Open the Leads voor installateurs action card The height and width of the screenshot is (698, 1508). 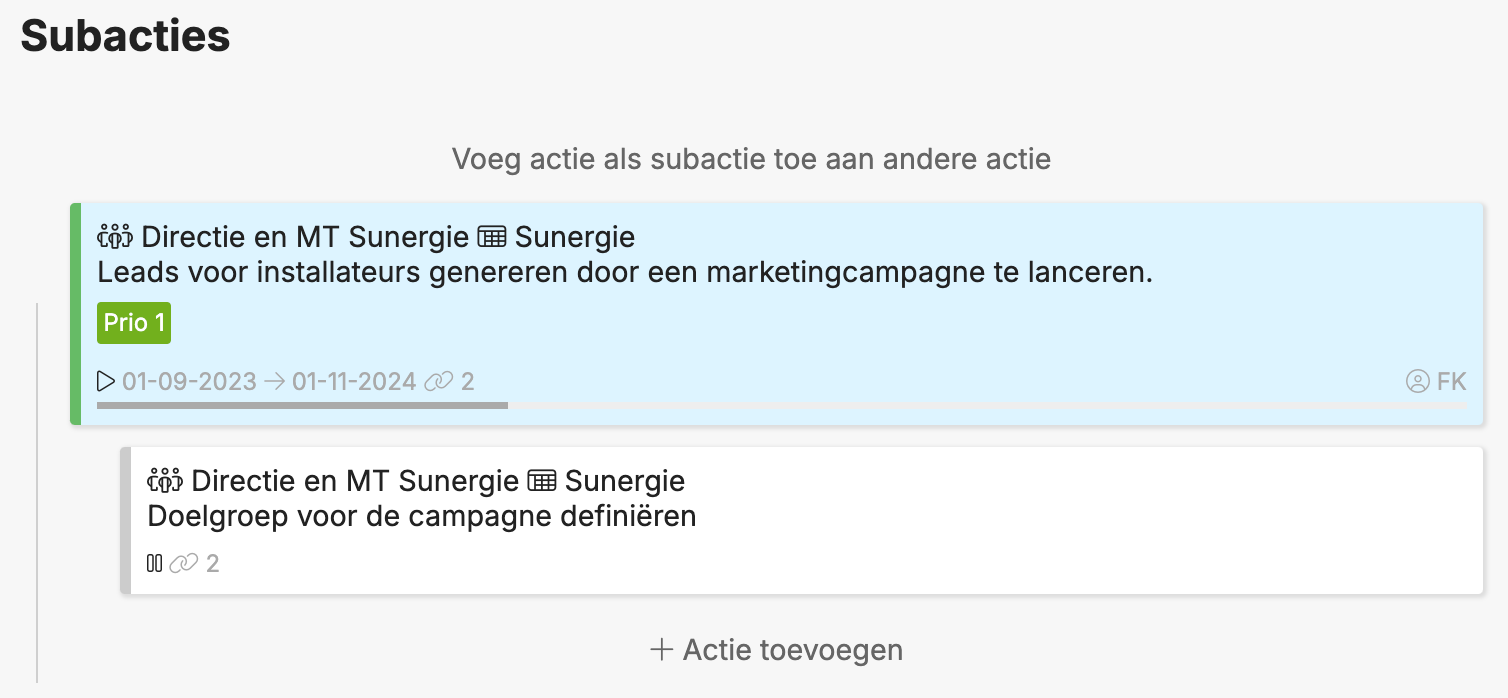[x=776, y=314]
